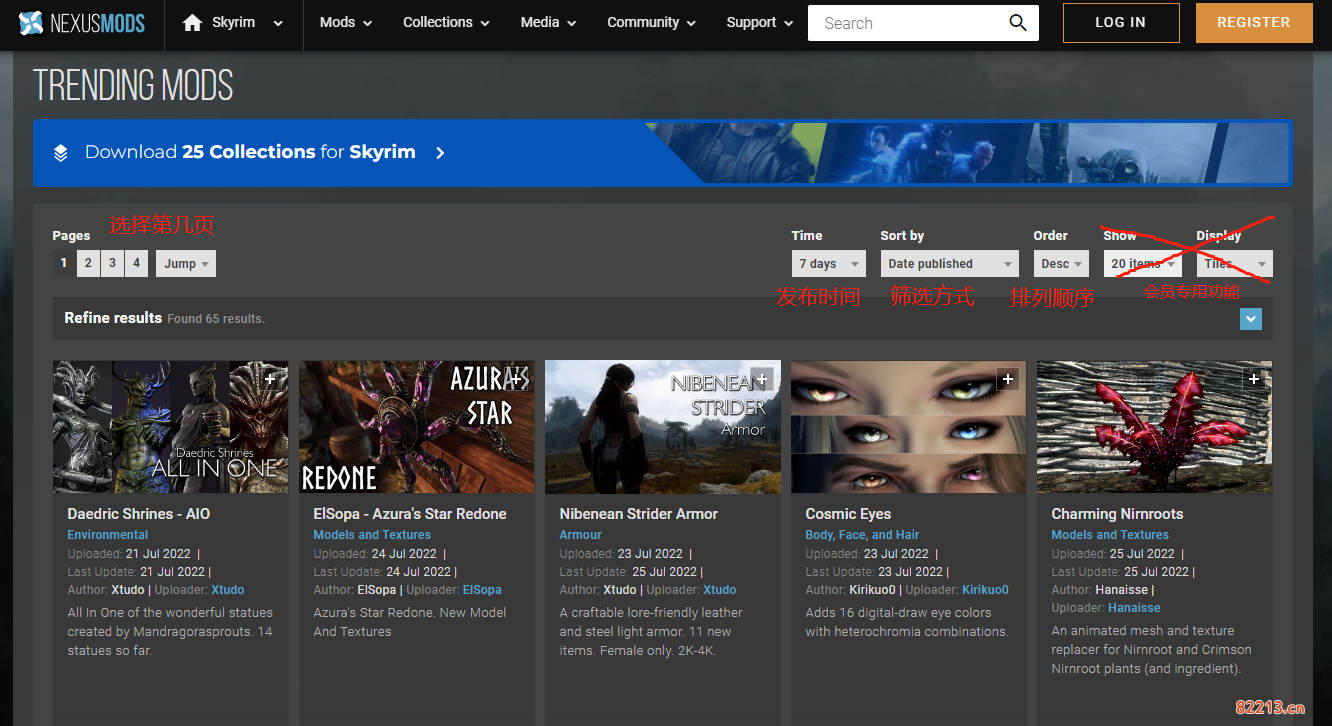Open the Community menu
This screenshot has width=1332, height=726.
tap(651, 23)
